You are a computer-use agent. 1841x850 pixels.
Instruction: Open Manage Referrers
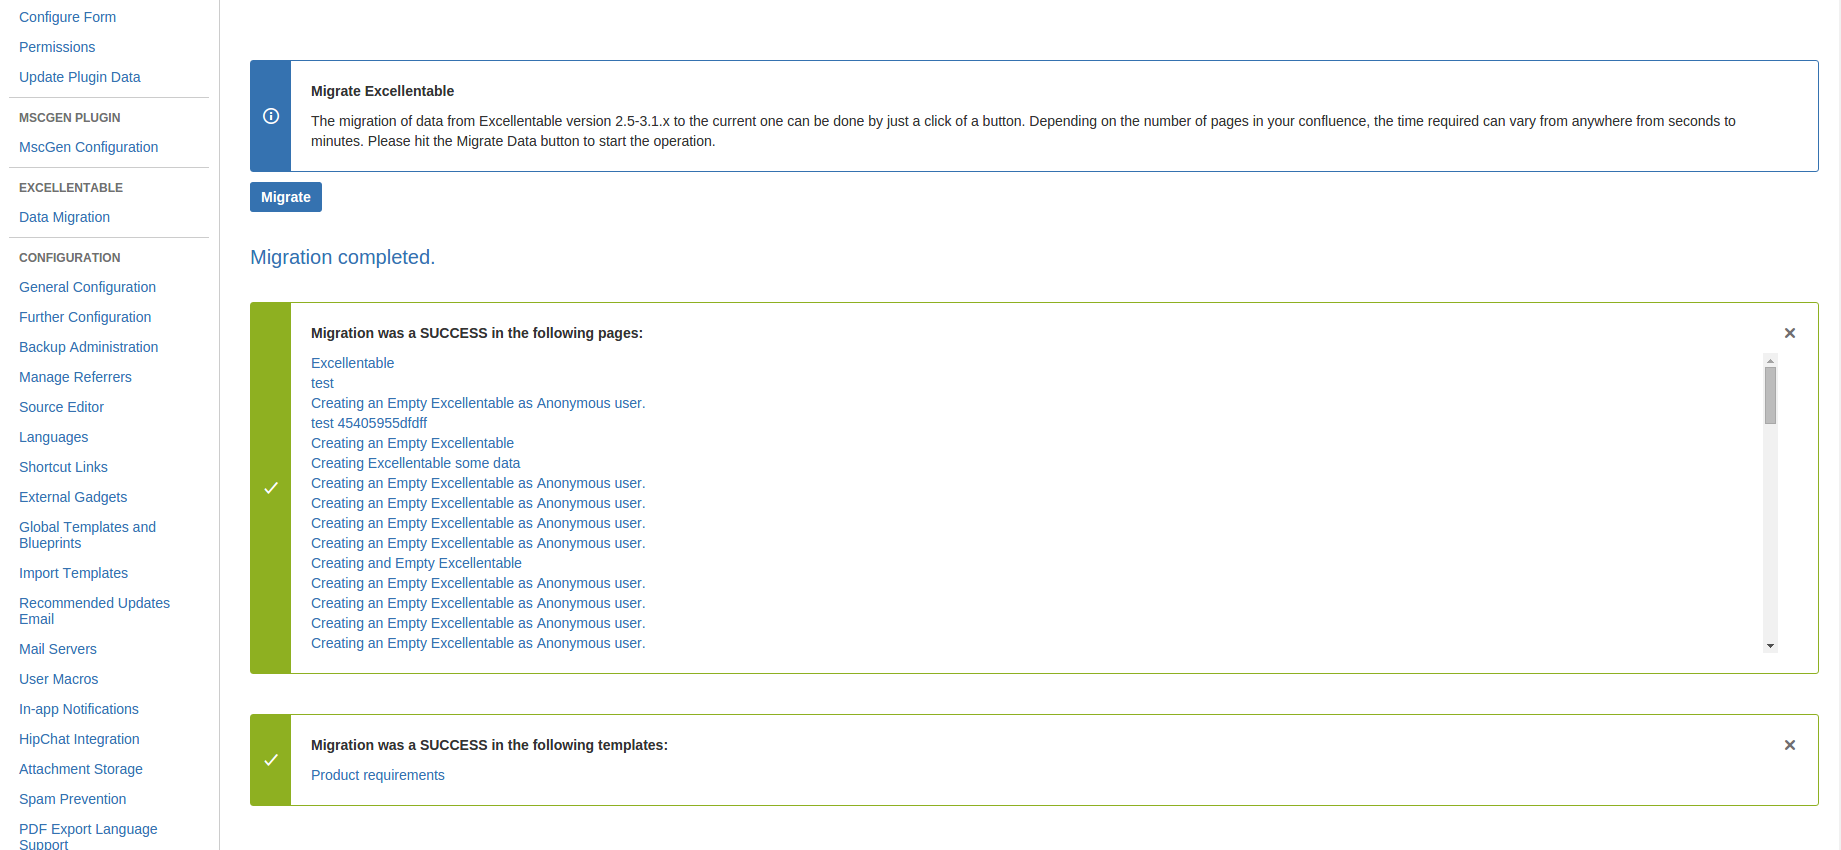coord(75,377)
